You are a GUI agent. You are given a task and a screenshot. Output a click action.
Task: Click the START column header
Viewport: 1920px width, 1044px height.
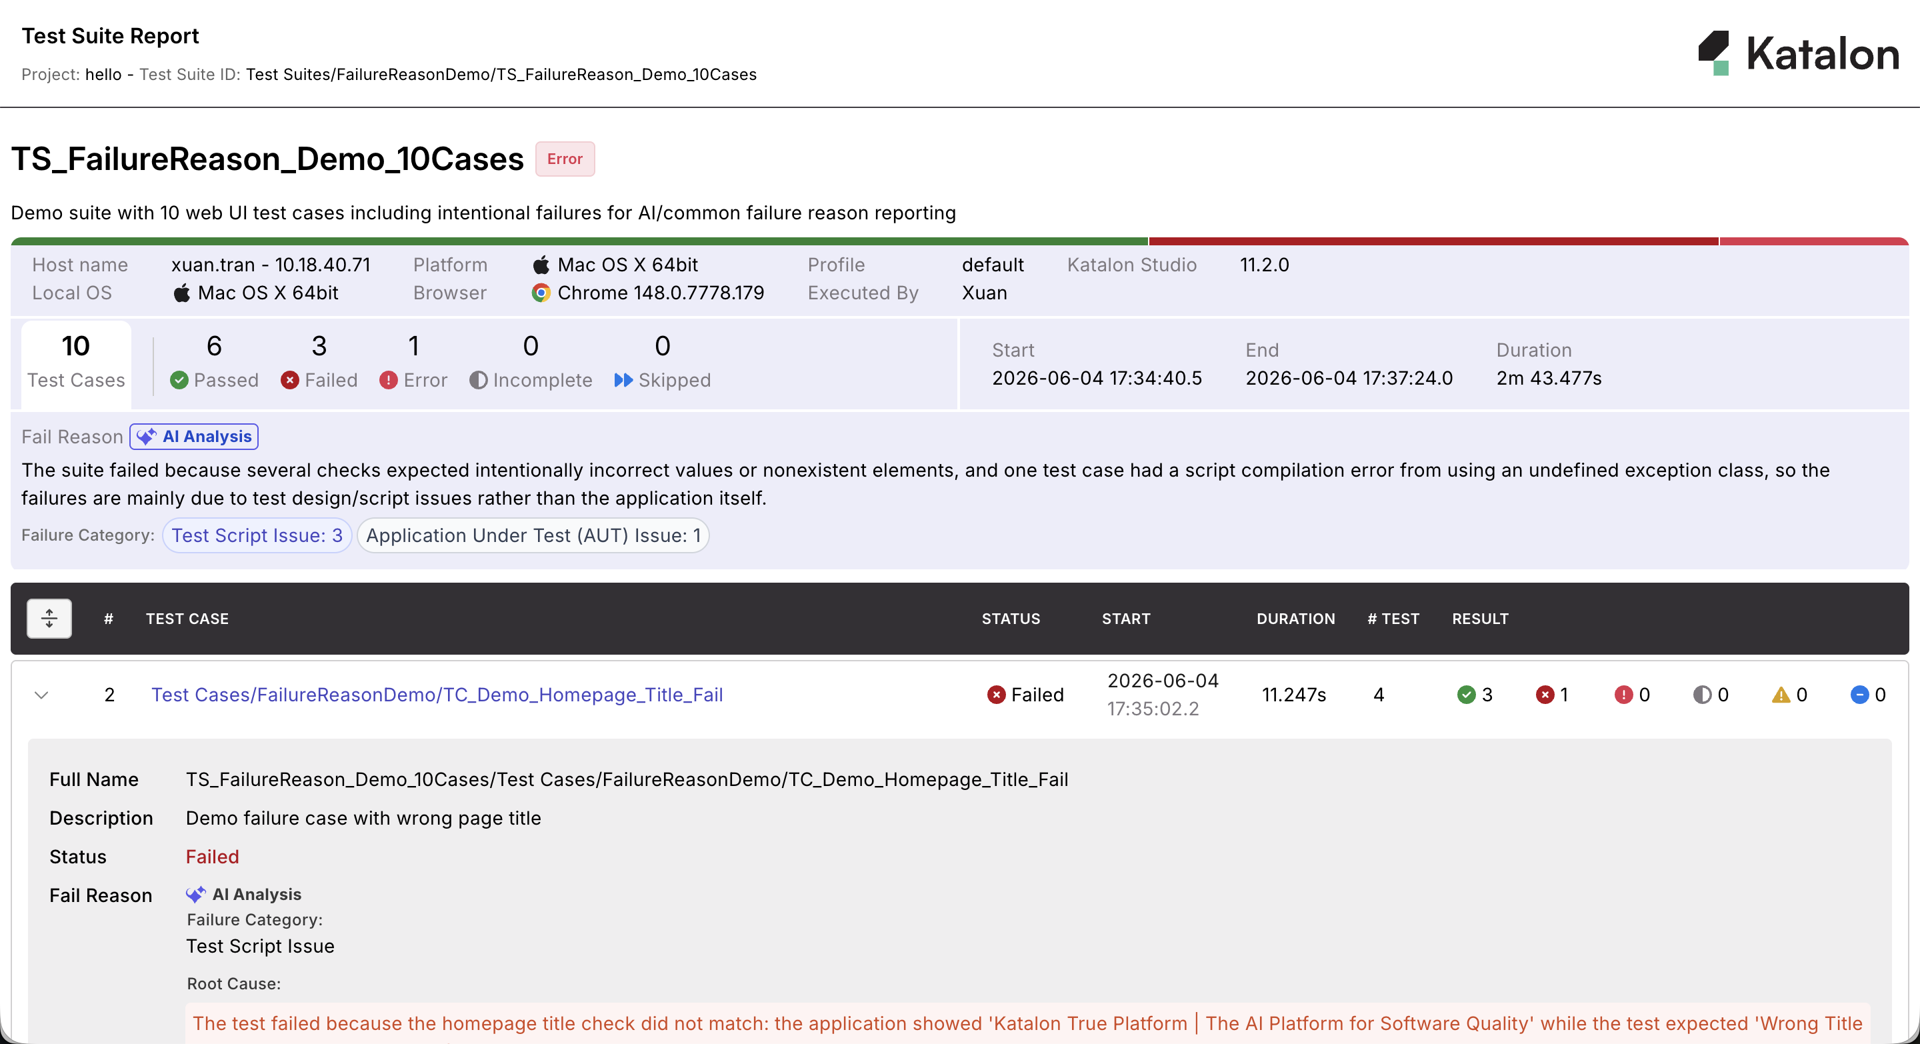click(1126, 619)
